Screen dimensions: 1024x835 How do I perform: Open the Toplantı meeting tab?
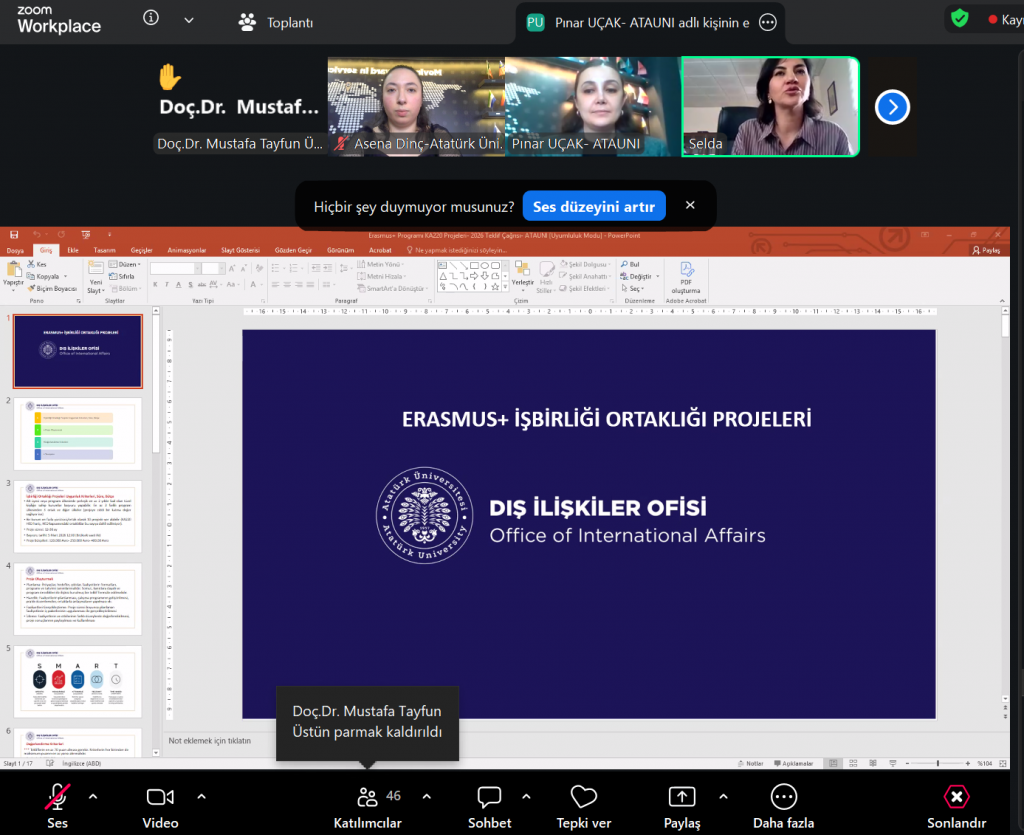pyautogui.click(x=277, y=22)
